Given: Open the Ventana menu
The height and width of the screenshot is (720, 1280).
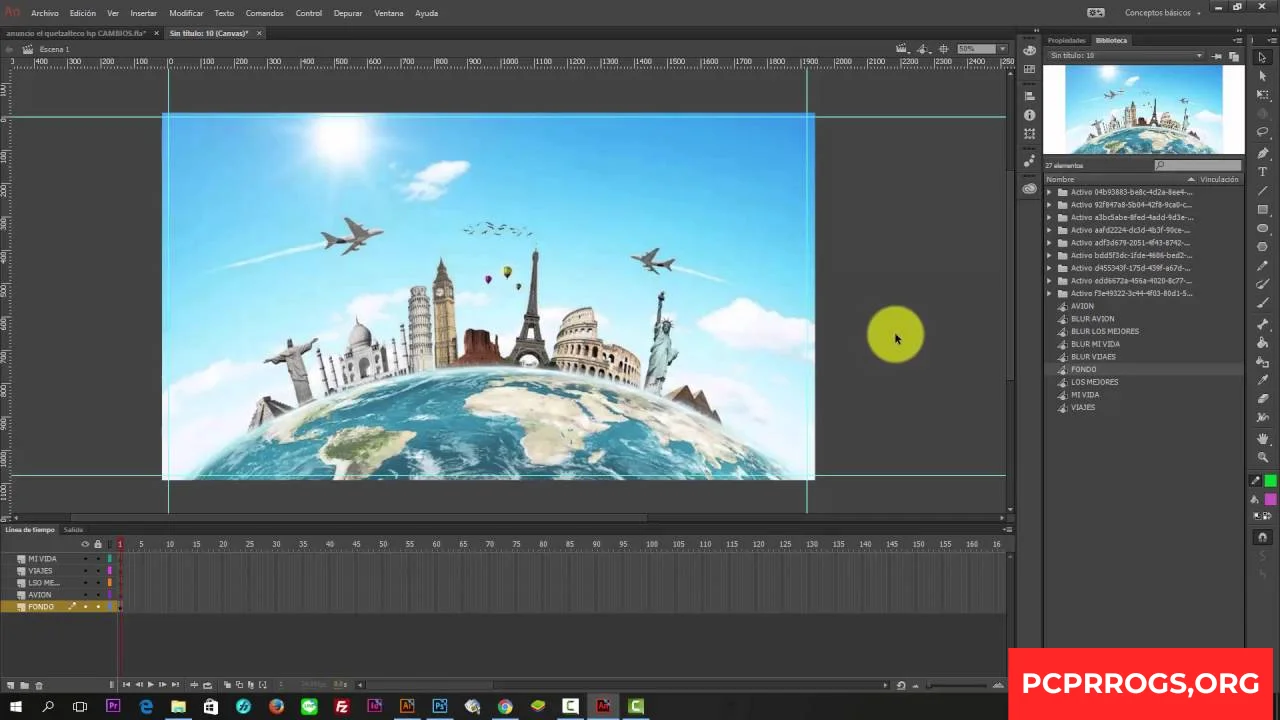Looking at the screenshot, I should click(x=389, y=13).
